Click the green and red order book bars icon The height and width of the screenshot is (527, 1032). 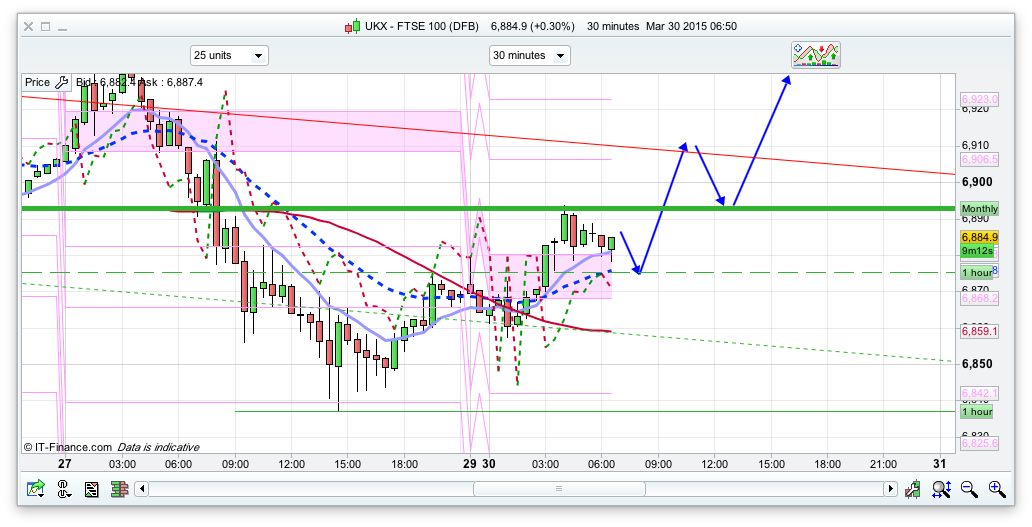click(118, 489)
